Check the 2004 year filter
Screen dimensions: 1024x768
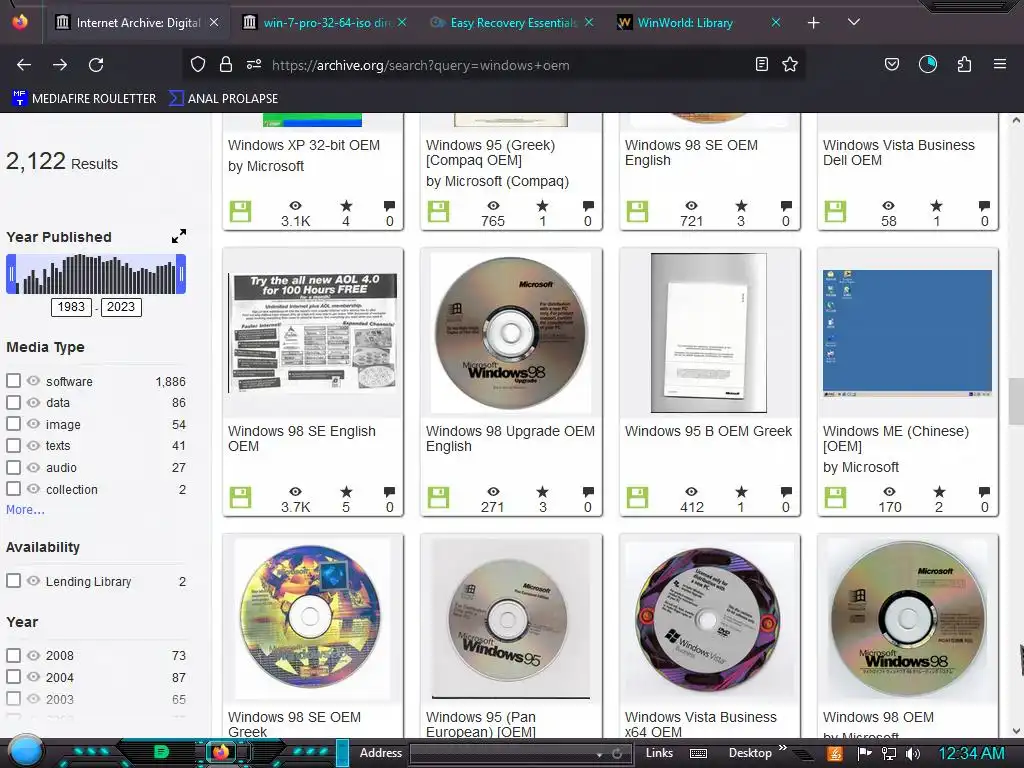coord(13,677)
